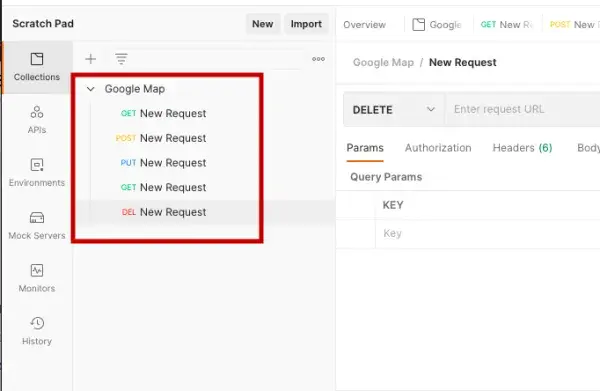The image size is (600, 391).
Task: Open the Monitors sidebar section
Action: pyautogui.click(x=37, y=278)
